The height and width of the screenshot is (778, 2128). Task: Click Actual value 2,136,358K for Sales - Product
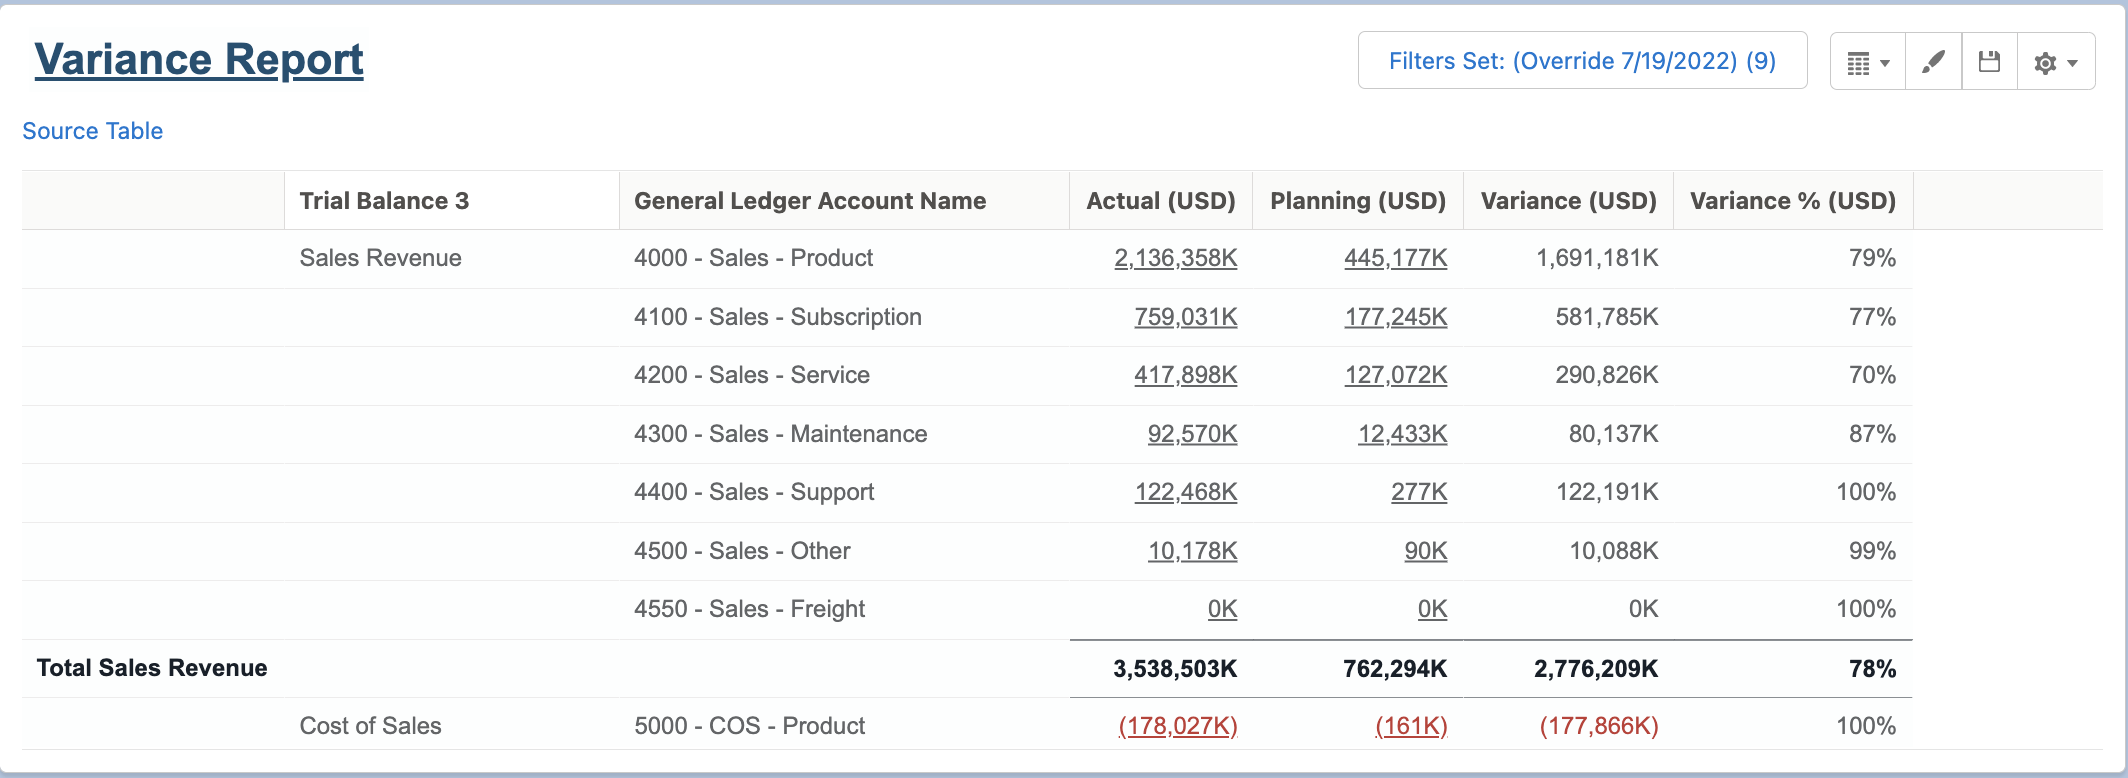click(x=1175, y=258)
